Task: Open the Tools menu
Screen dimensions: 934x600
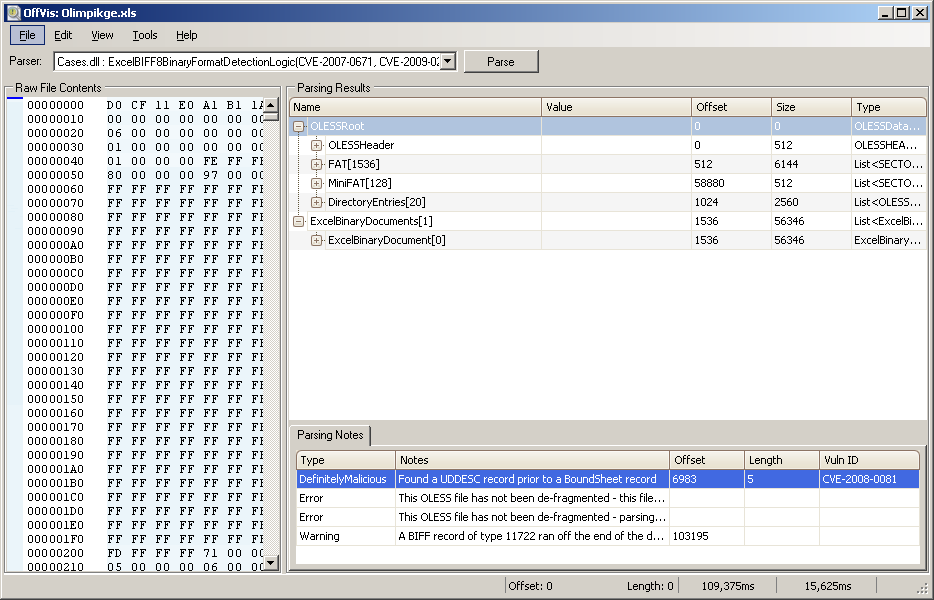Action: (x=145, y=35)
